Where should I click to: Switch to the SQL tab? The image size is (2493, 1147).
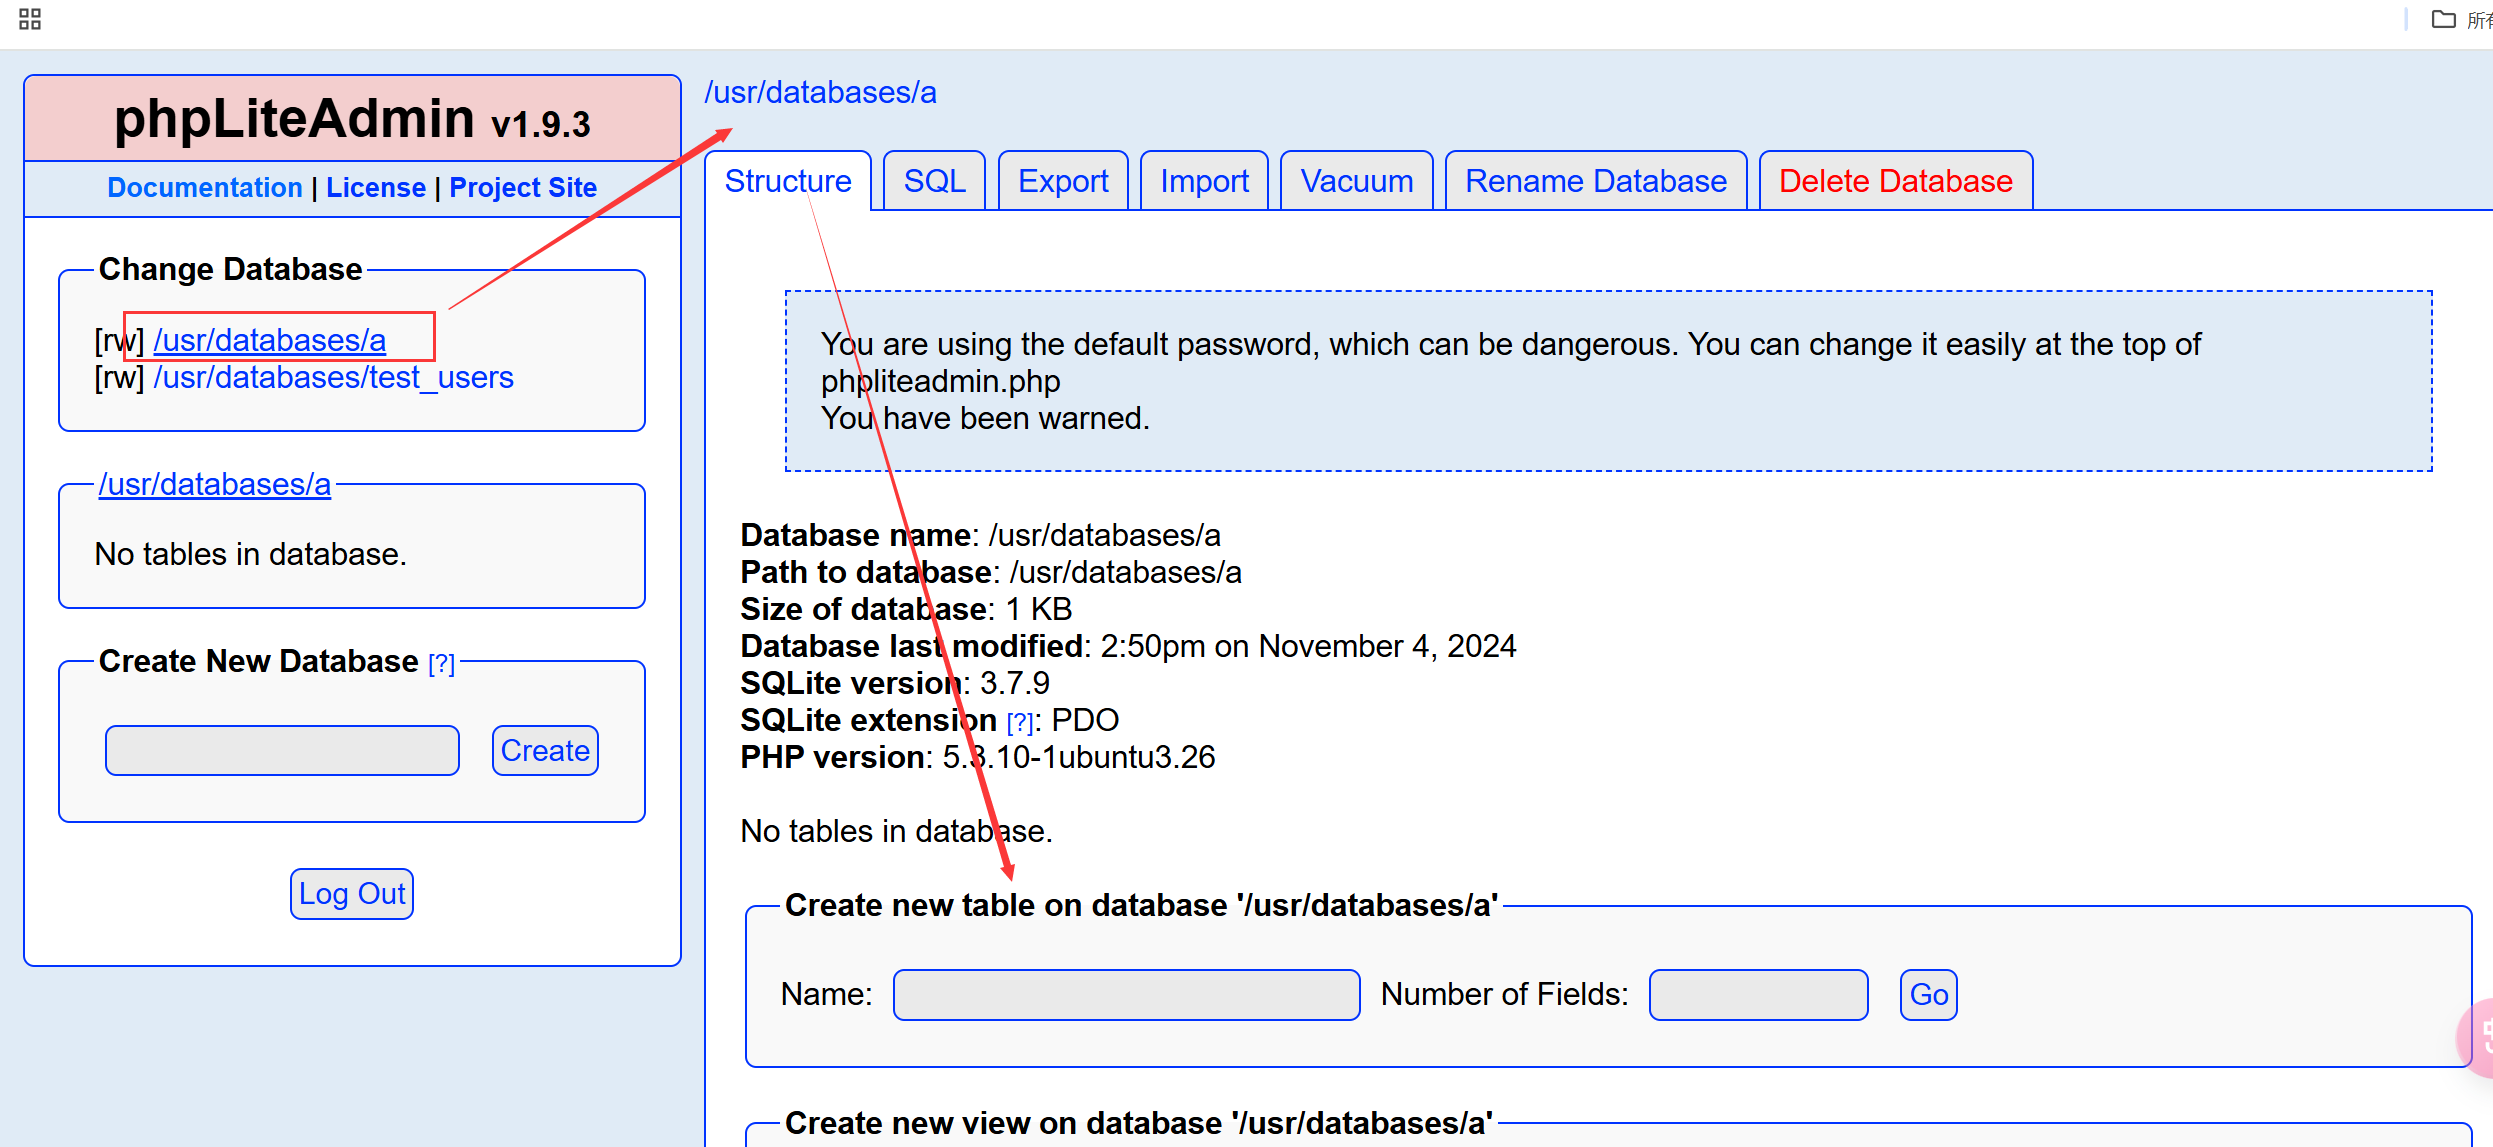click(x=935, y=181)
